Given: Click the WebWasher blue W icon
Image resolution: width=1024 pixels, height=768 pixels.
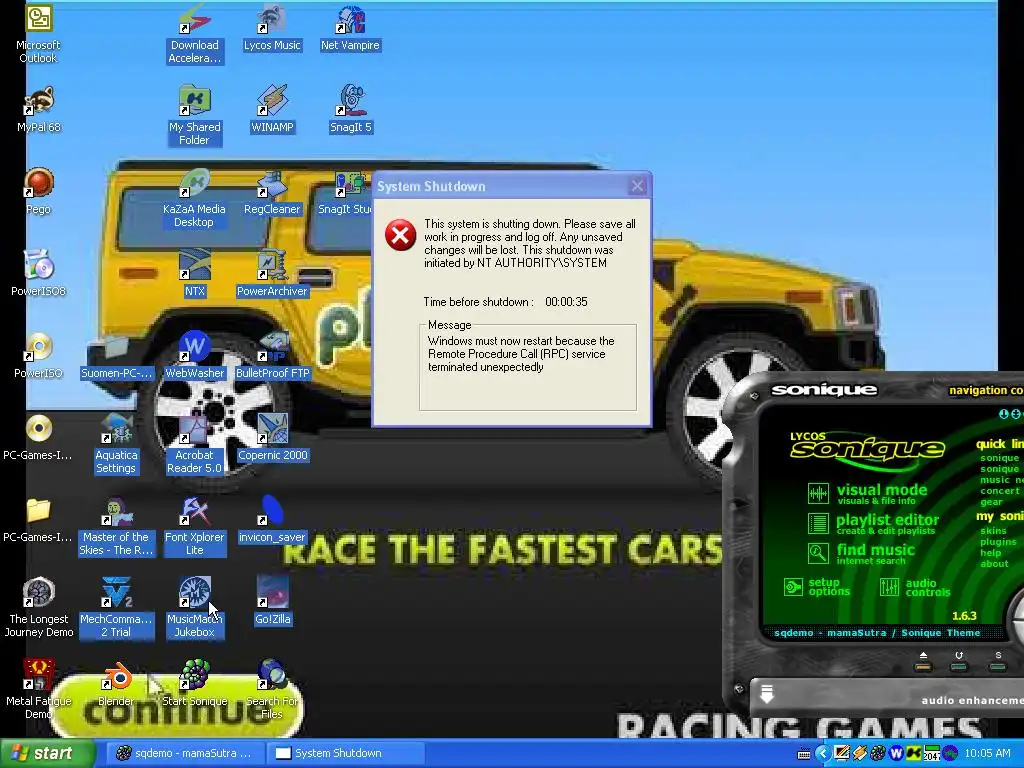Looking at the screenshot, I should point(195,347).
